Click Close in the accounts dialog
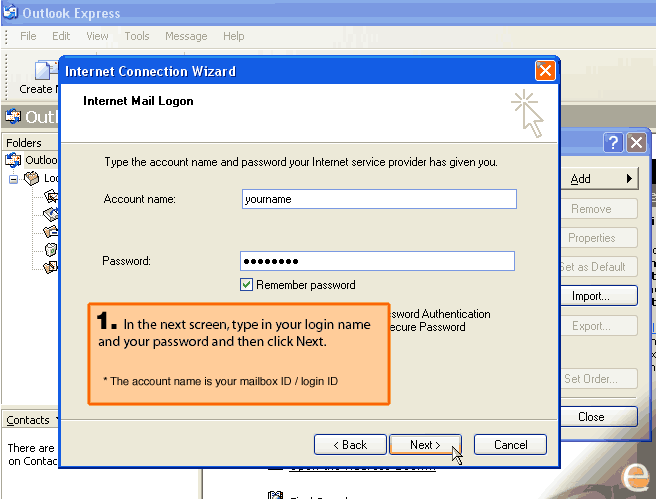Viewport: 657px width, 500px height. [x=599, y=417]
